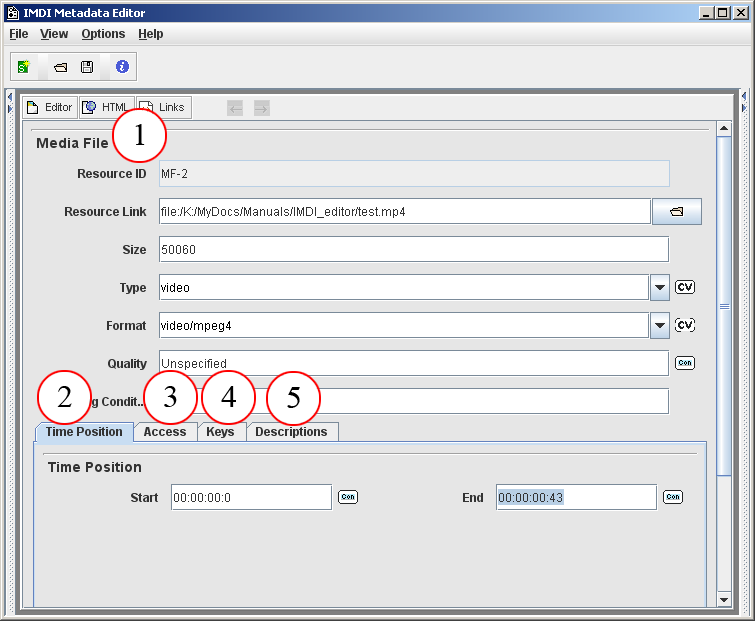Click Con button beside End time
Viewport: 755px width, 621px height.
click(x=673, y=497)
